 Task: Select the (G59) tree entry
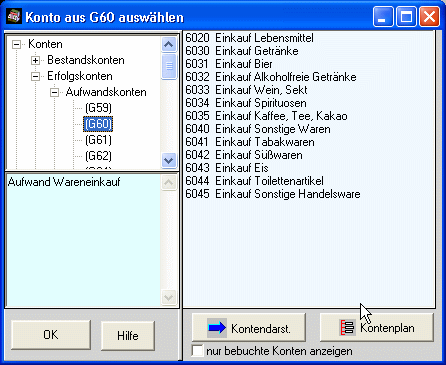[x=98, y=108]
